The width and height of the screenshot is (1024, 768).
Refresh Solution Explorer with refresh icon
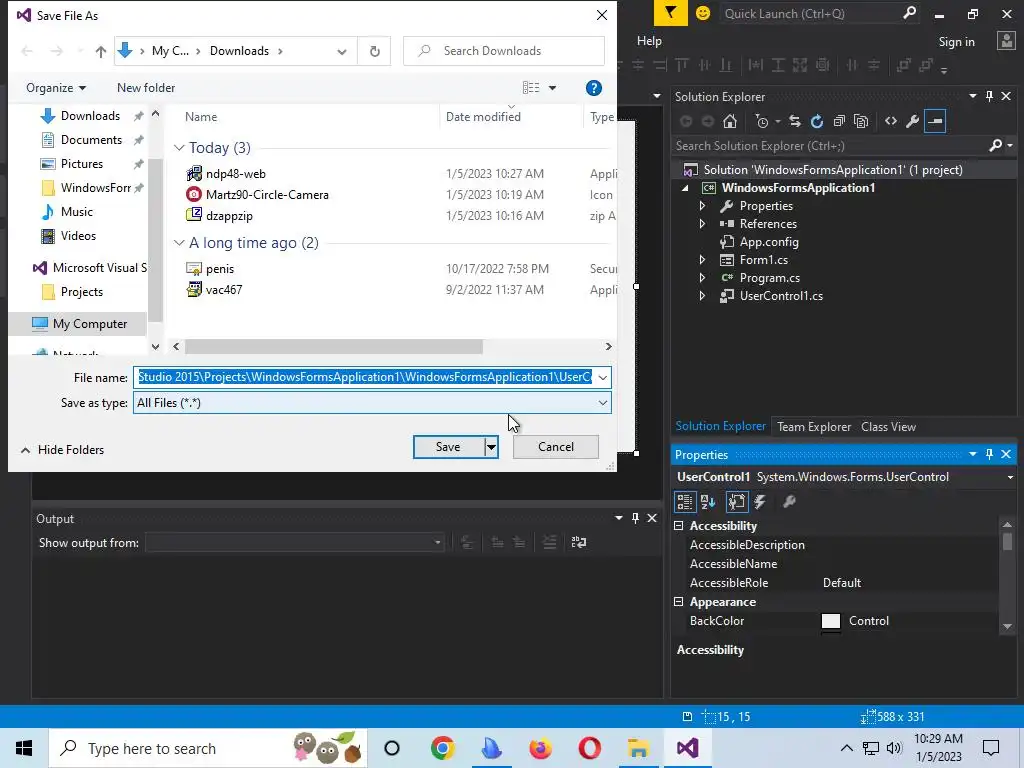(816, 121)
